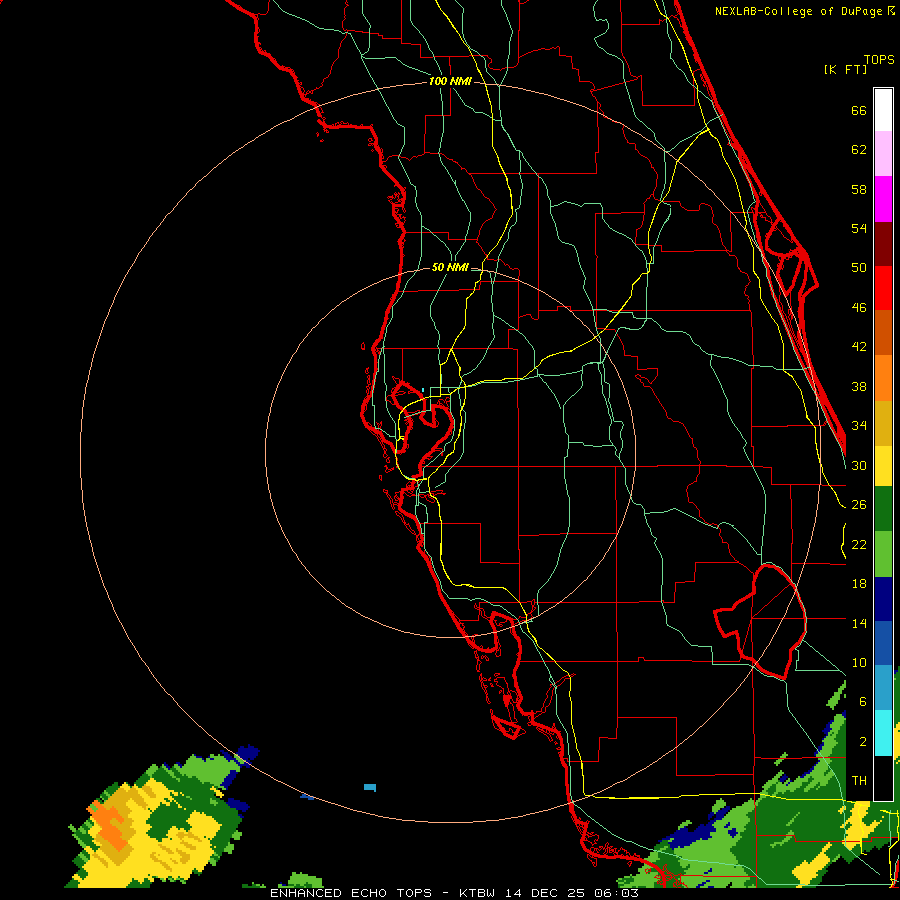The image size is (900, 900).
Task: Choose the bright red legend color block
Action: click(883, 288)
